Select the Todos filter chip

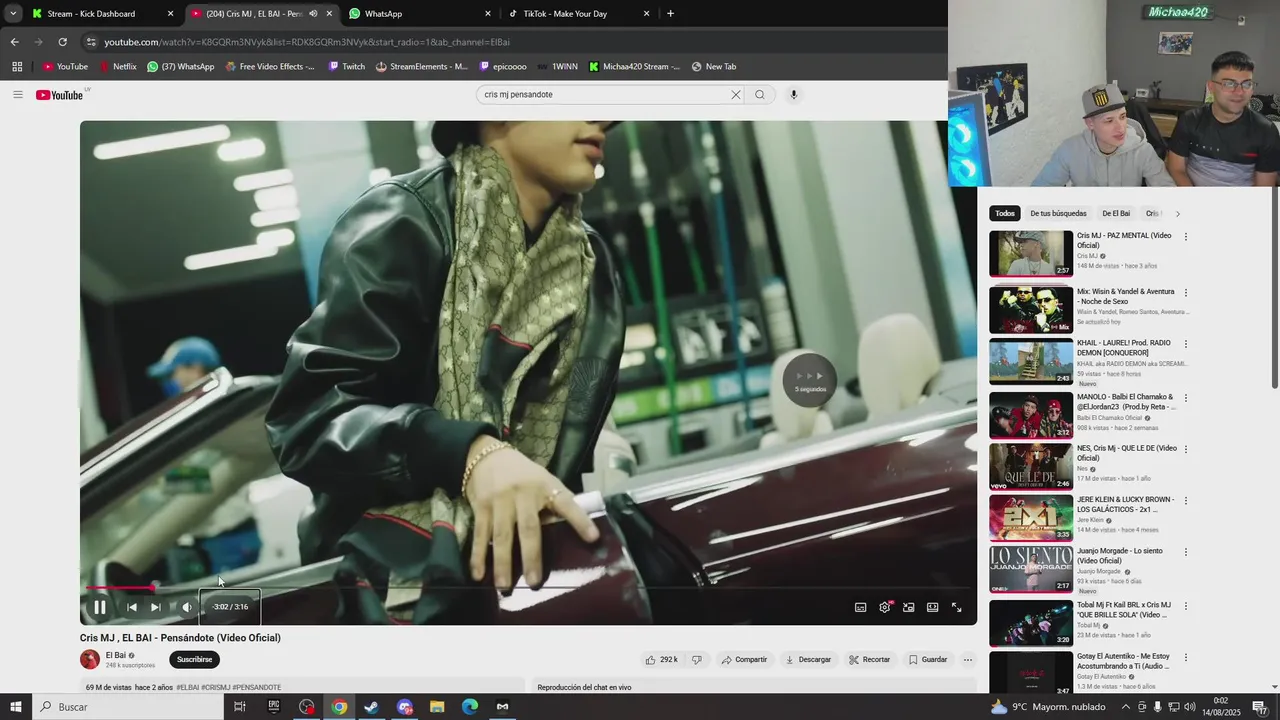coord(1005,214)
